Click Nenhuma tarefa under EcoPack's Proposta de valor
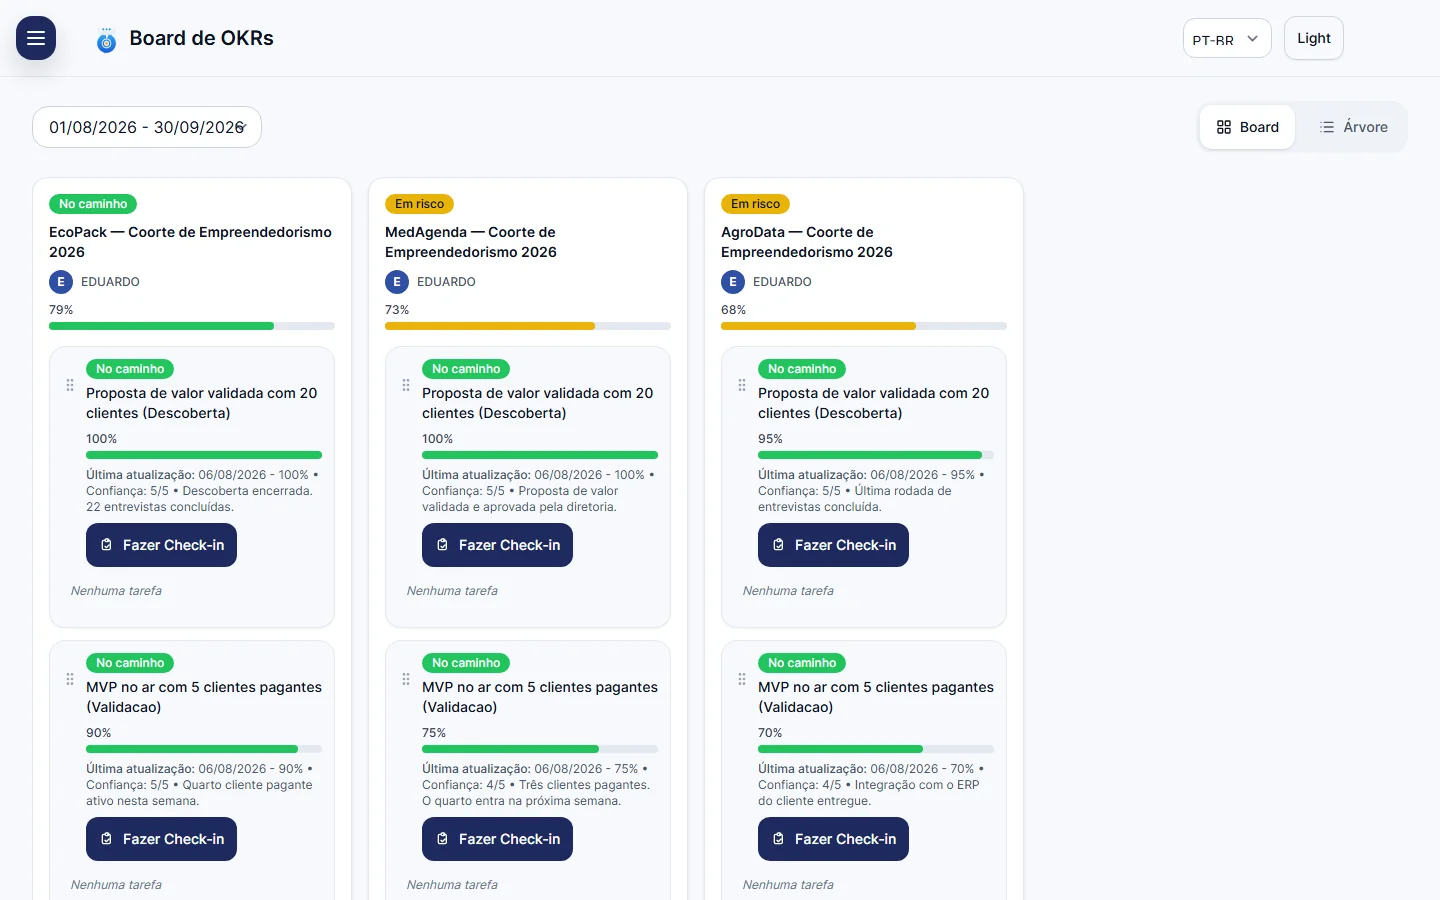1440x900 pixels. [116, 591]
